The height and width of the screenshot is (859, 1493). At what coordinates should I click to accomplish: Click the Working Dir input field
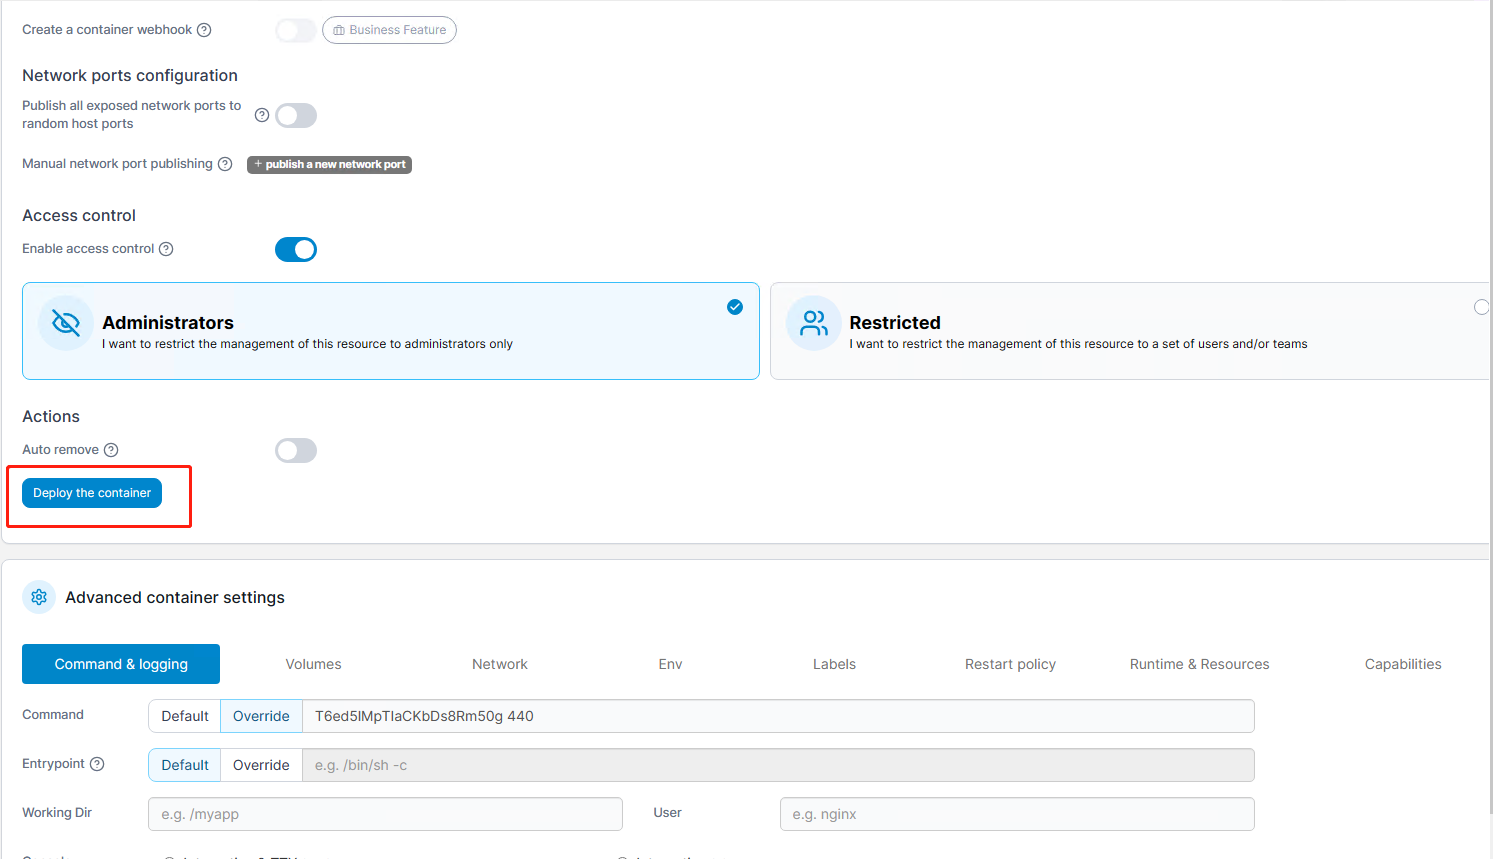385,814
